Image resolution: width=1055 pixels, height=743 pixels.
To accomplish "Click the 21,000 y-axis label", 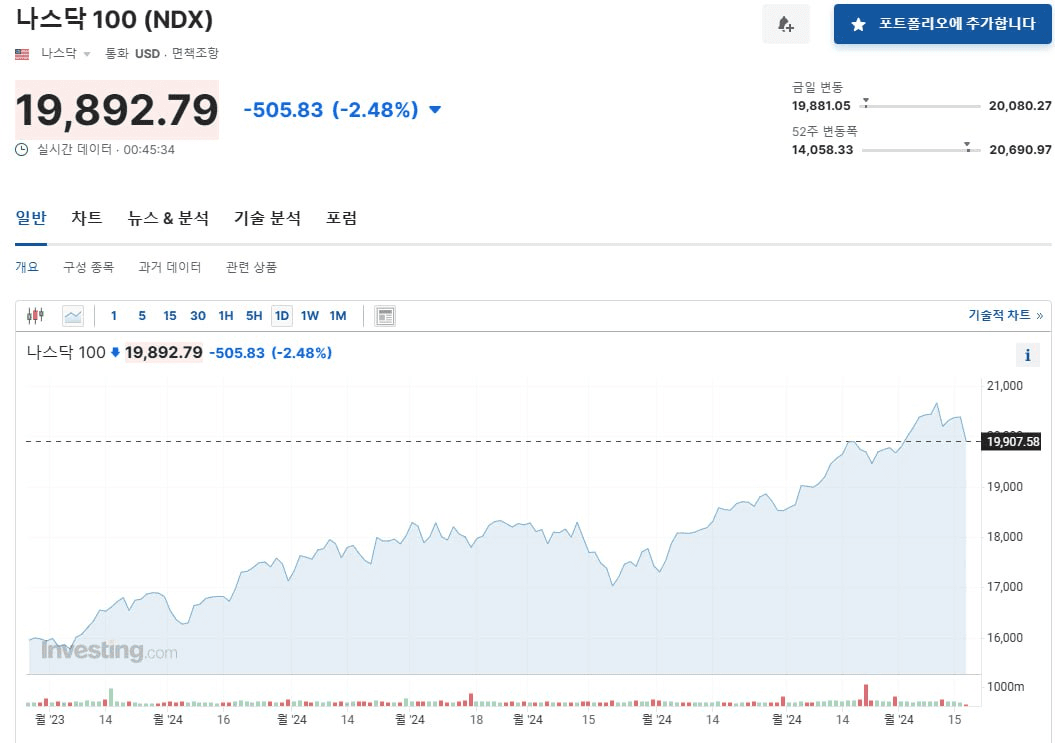I will click(1005, 386).
